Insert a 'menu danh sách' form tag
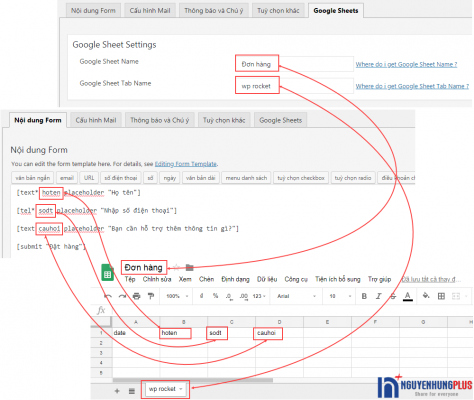Image resolution: width=474 pixels, height=400 pixels. (x=246, y=178)
